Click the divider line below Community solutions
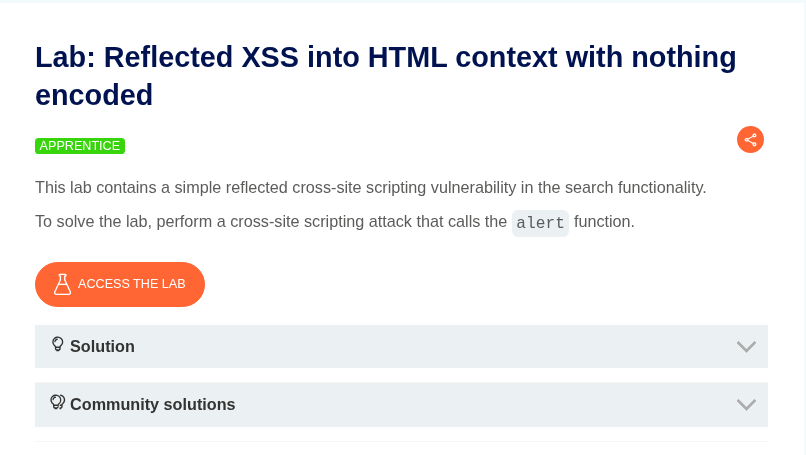806x455 pixels. (401, 441)
